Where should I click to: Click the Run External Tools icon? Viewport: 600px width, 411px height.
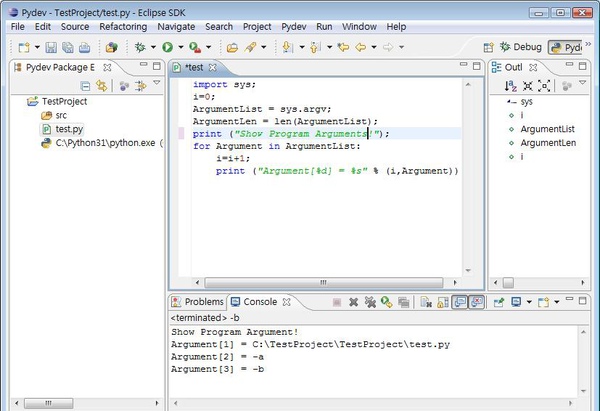(195, 47)
